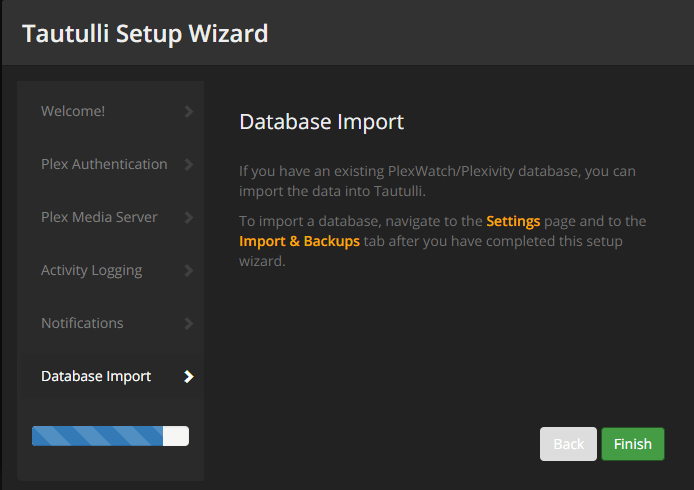Open the Plex Authentication step

tap(104, 164)
